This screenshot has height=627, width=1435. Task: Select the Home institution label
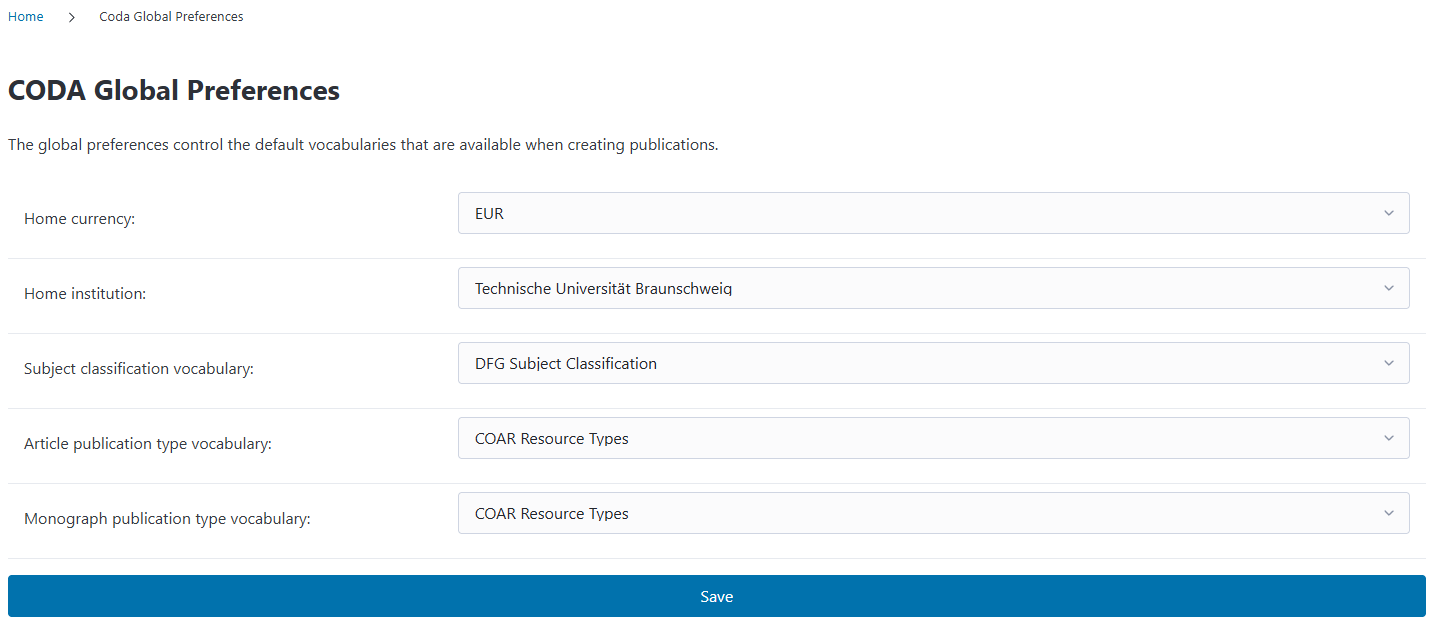(85, 294)
